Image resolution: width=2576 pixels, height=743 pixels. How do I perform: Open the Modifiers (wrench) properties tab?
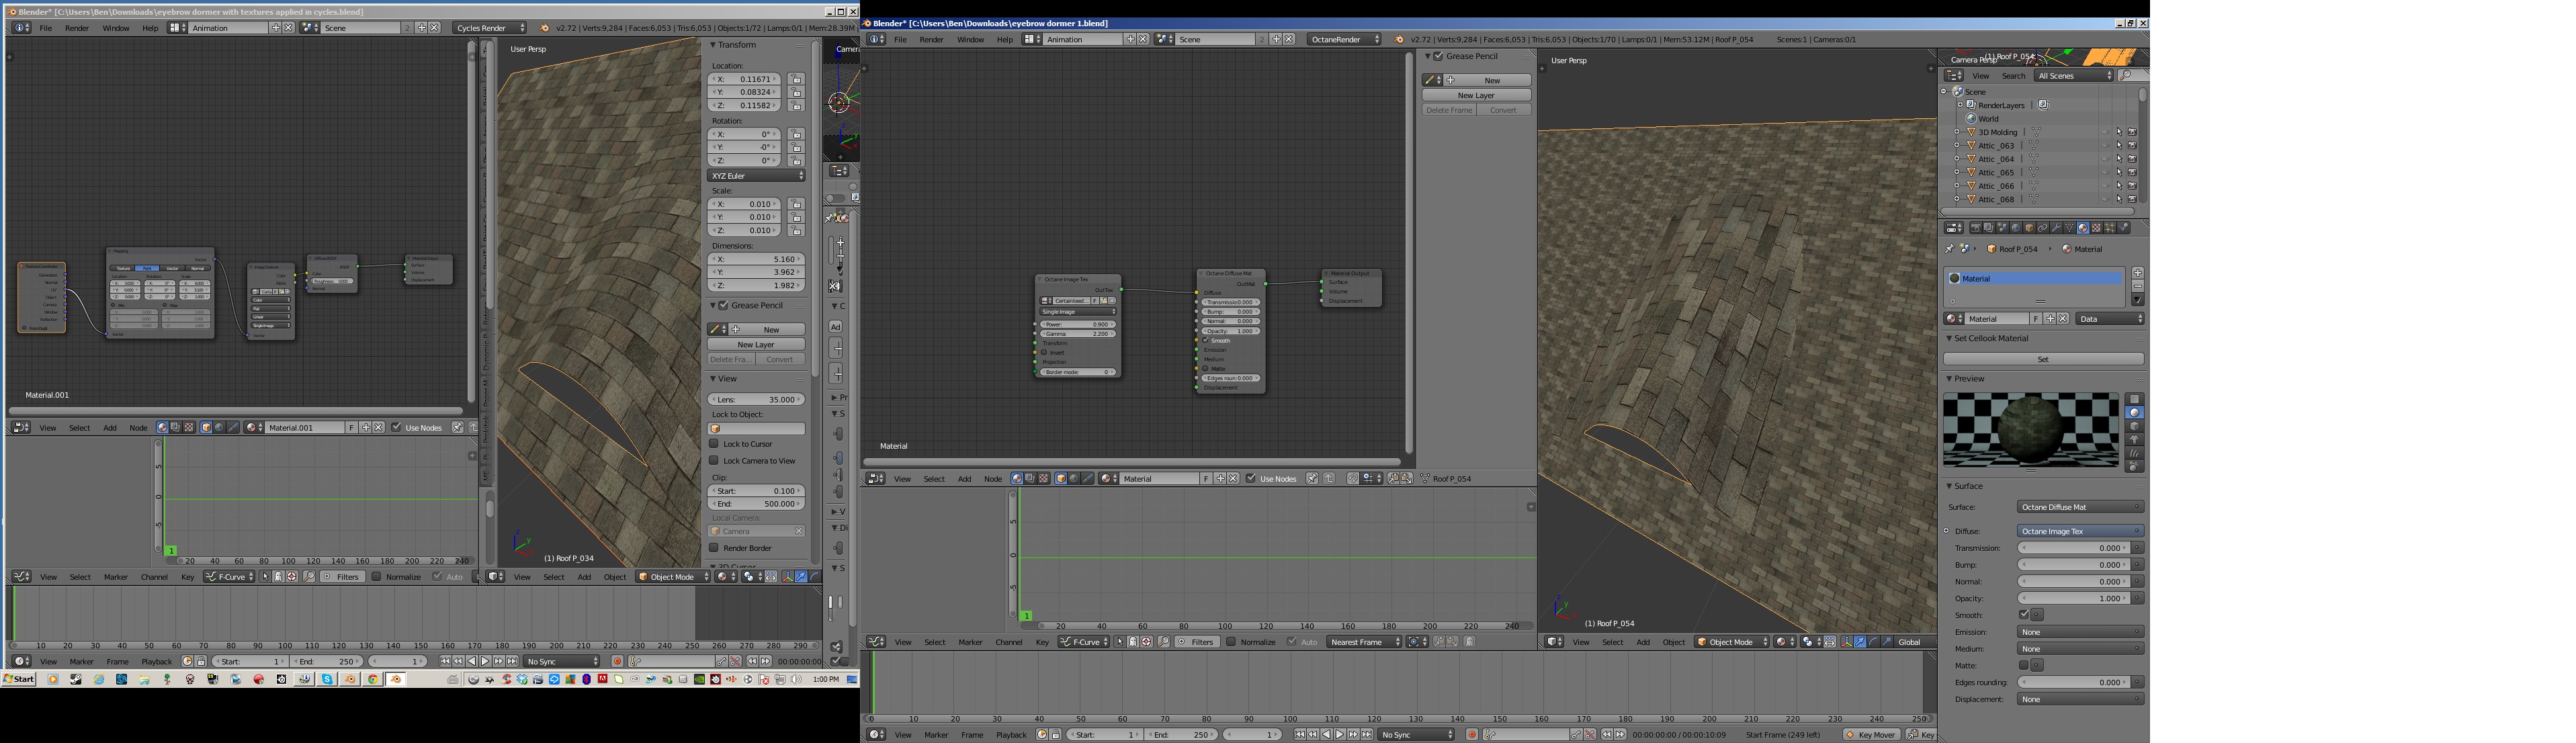(2057, 228)
